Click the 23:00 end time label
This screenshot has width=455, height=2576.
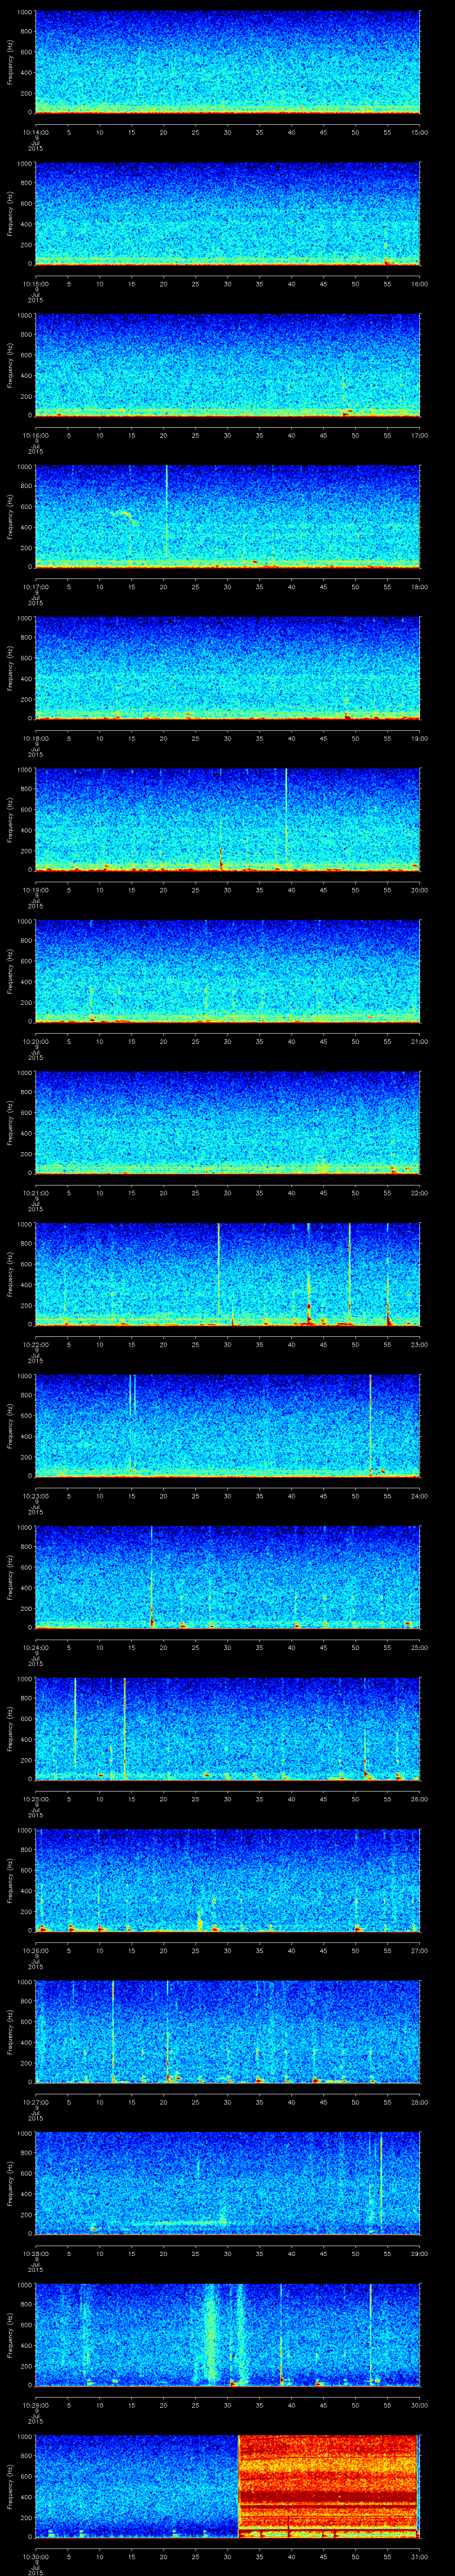[x=420, y=1344]
